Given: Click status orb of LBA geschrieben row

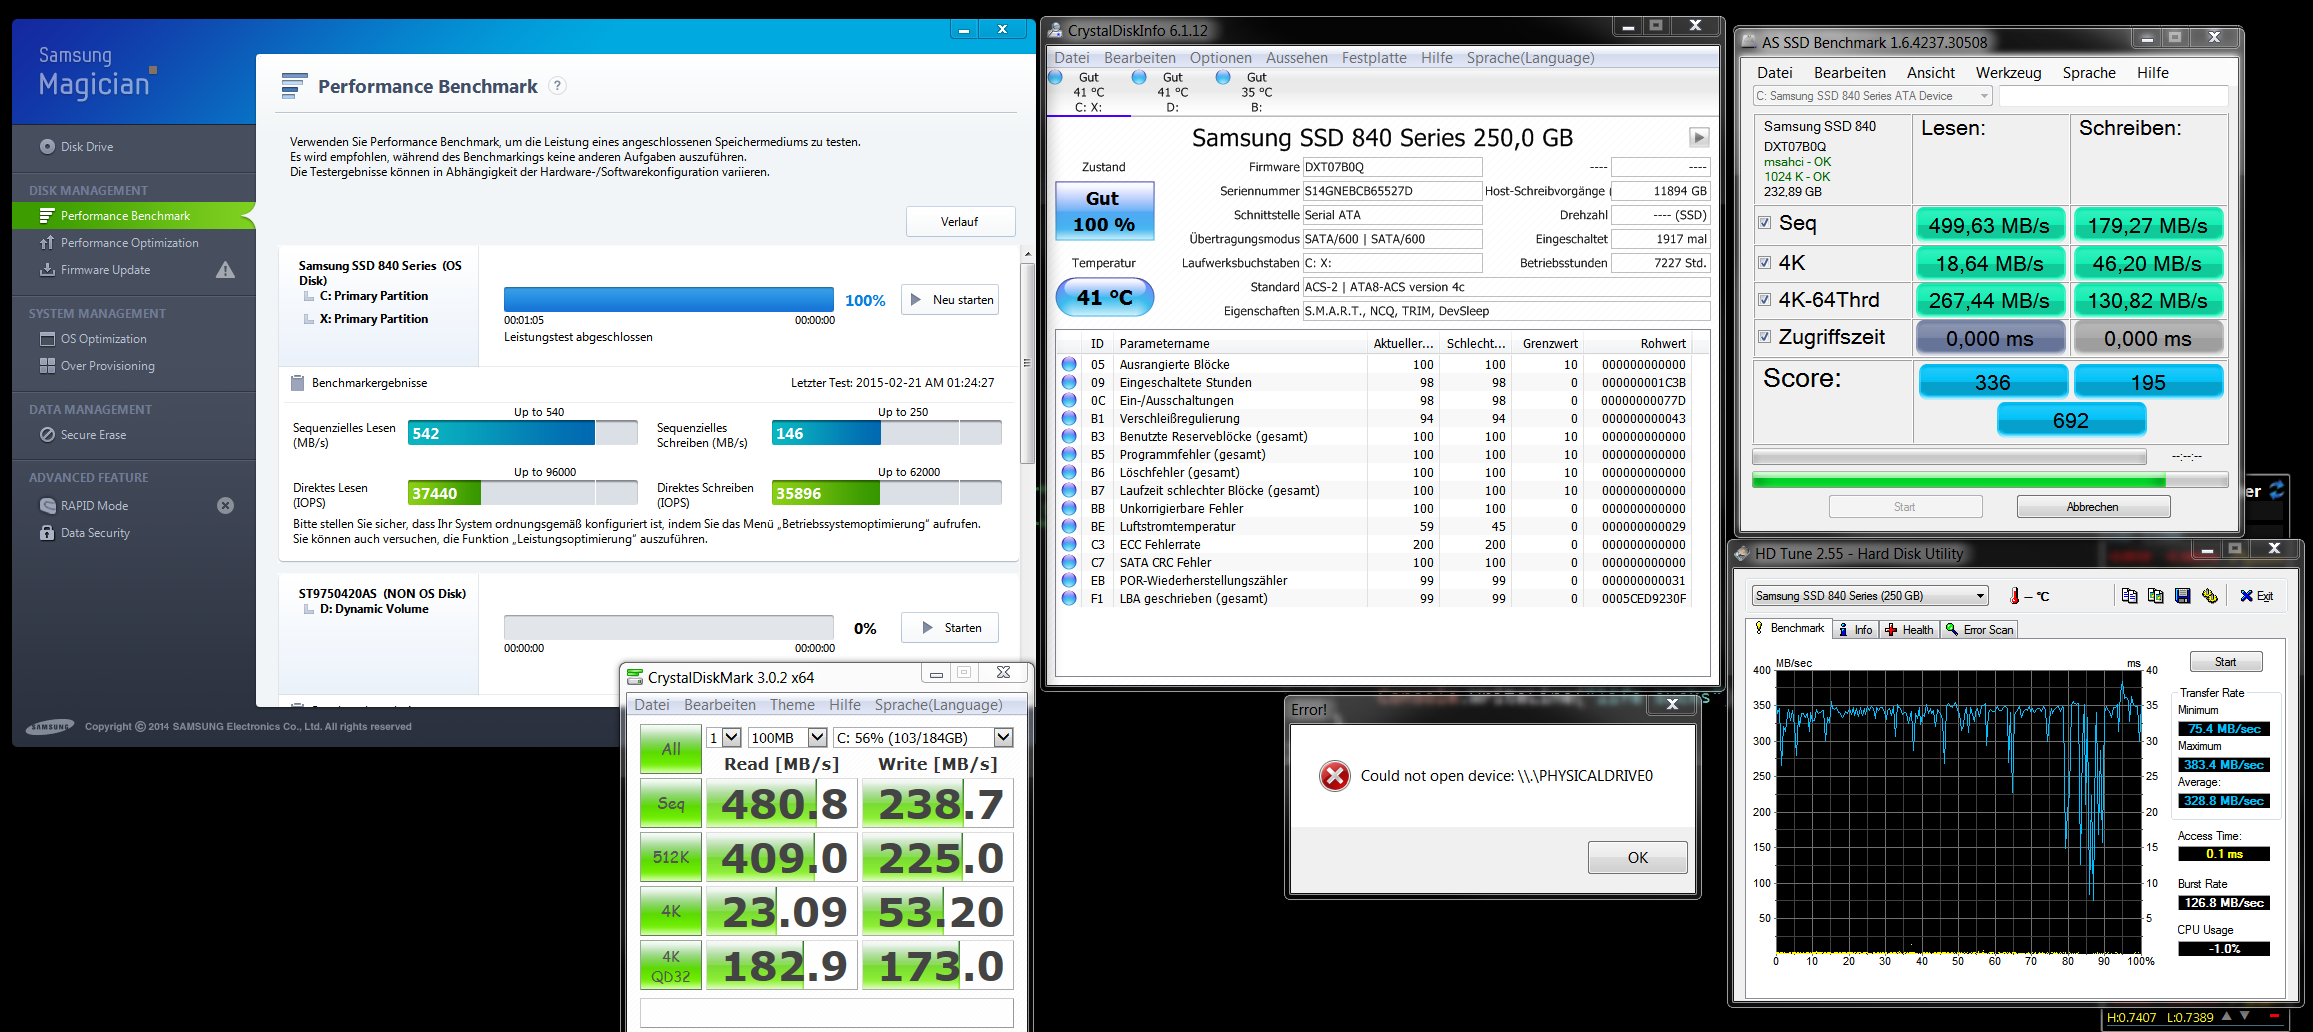Looking at the screenshot, I should click(1069, 599).
